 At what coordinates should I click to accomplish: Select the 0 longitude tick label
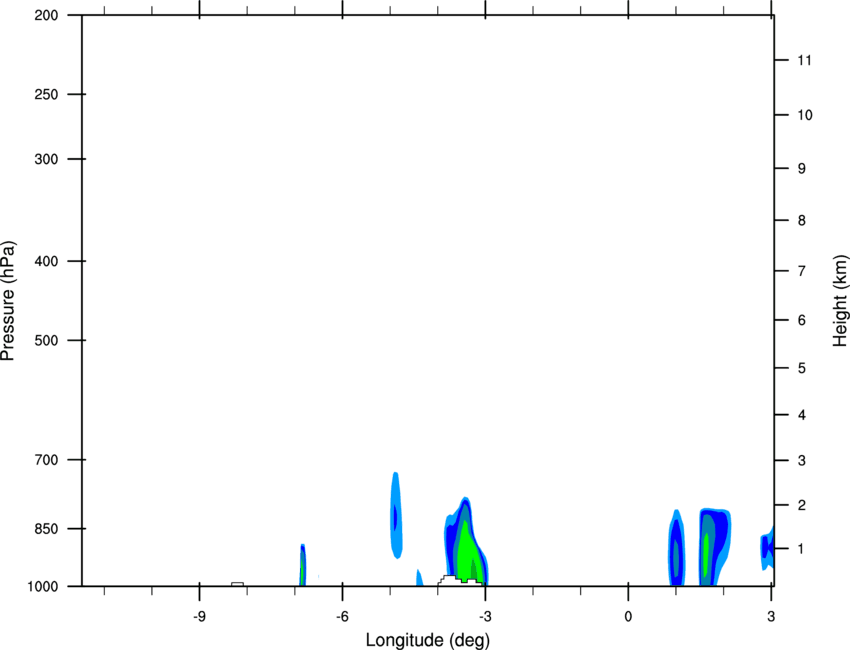[x=628, y=614]
